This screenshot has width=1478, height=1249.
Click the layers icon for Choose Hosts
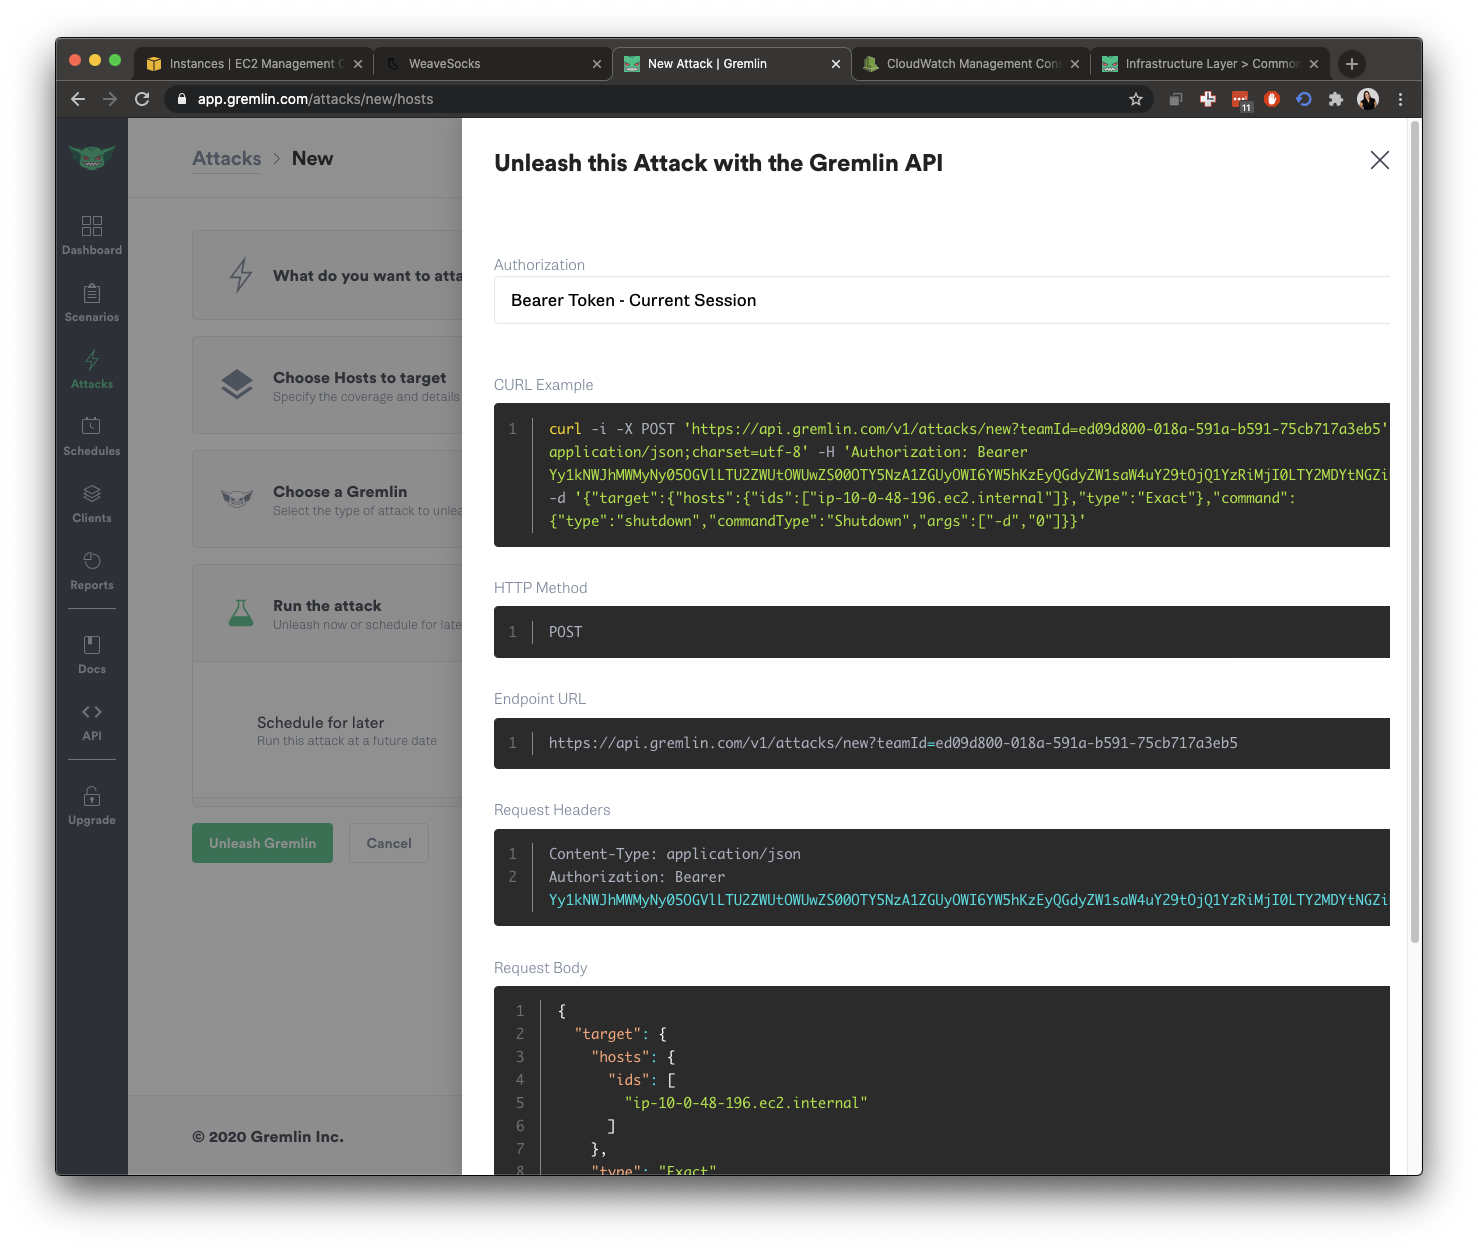(x=237, y=385)
